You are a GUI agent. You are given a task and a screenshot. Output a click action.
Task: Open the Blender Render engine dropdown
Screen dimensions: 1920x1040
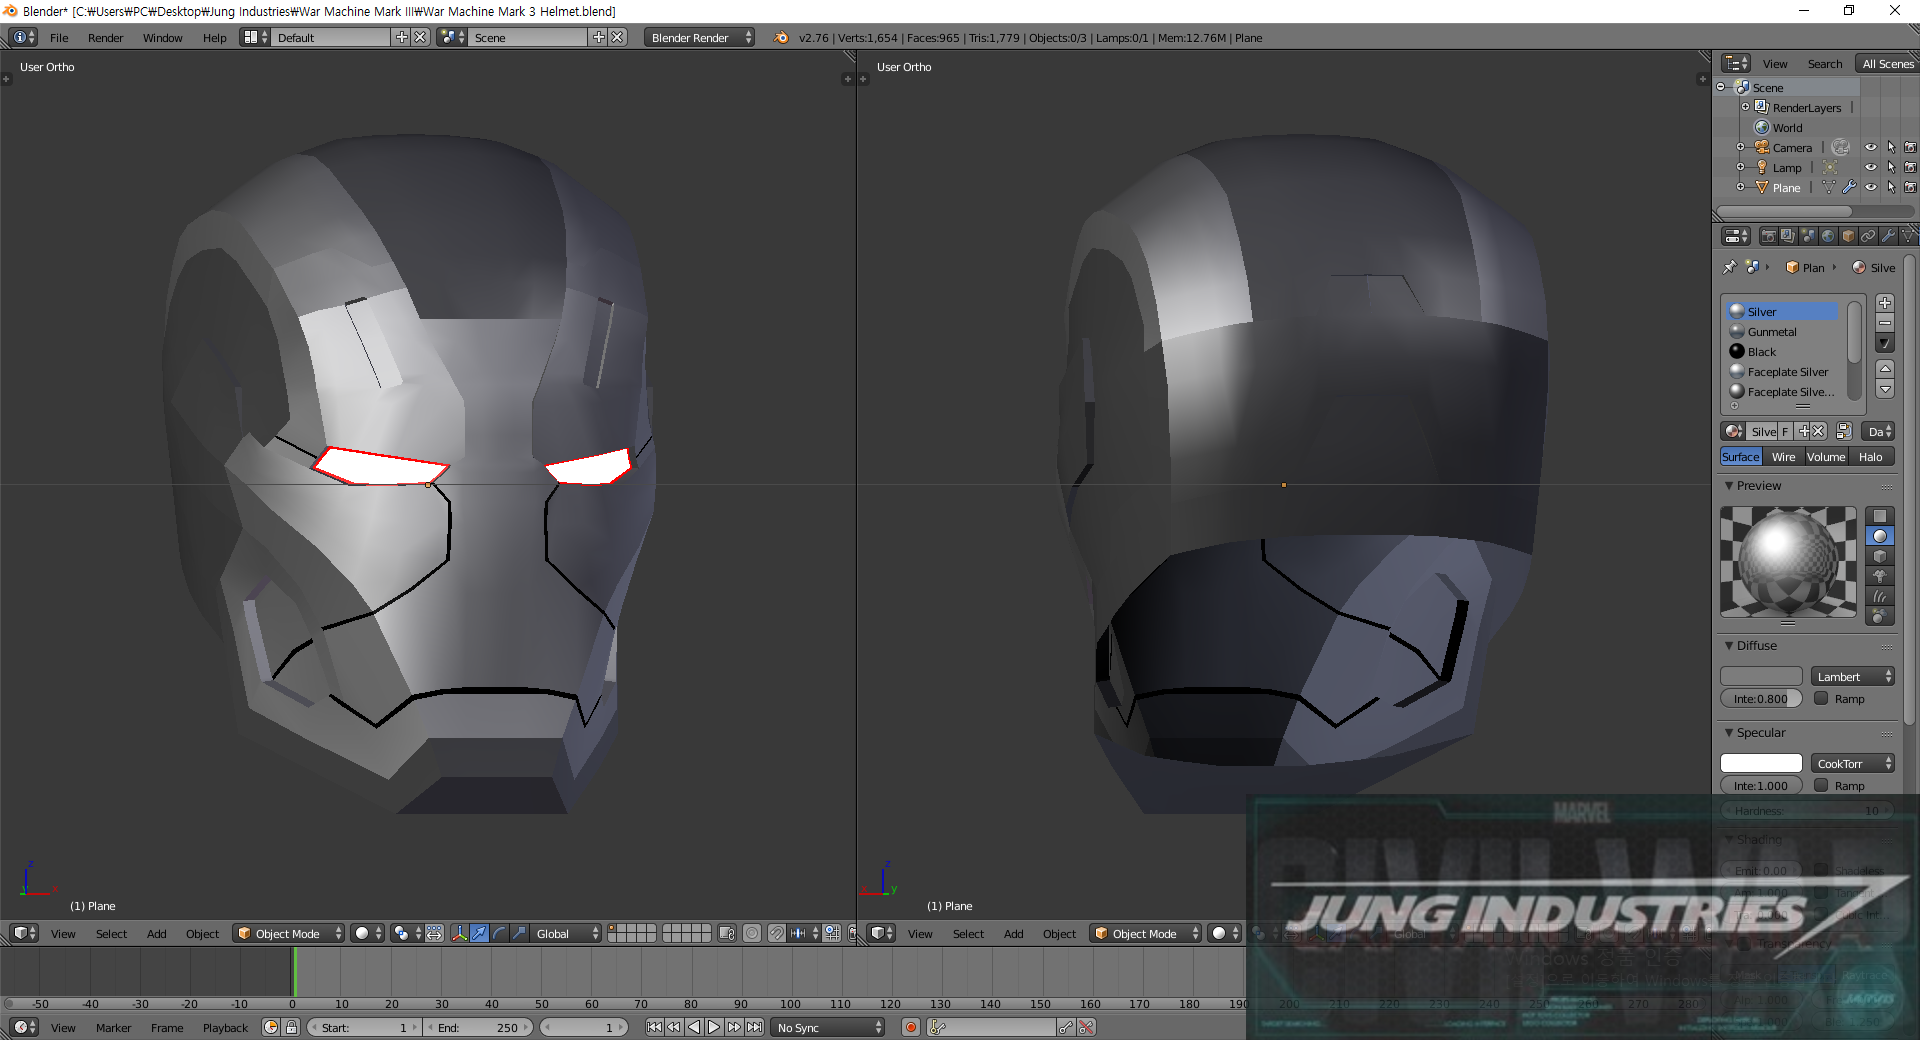(700, 37)
